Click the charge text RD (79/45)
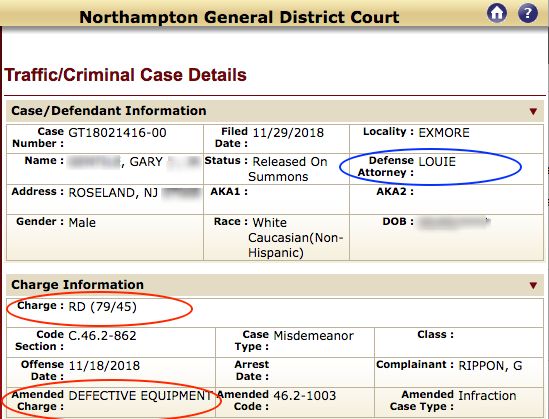Screen dimensions: 549x419 click(103, 307)
